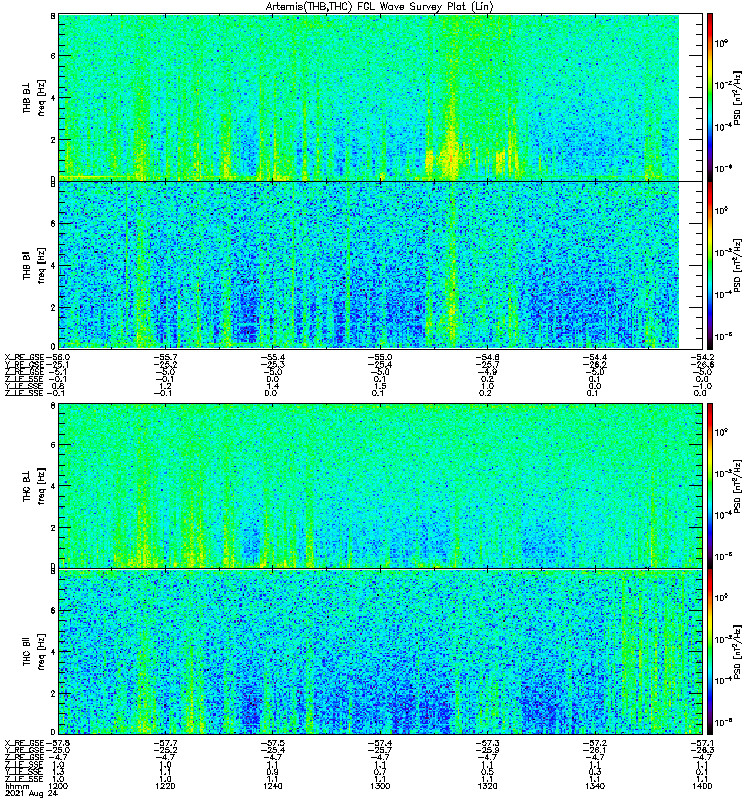Click the THB B∥ panel PSD color bar
Viewport: 750px width, 800px height.
pos(710,265)
